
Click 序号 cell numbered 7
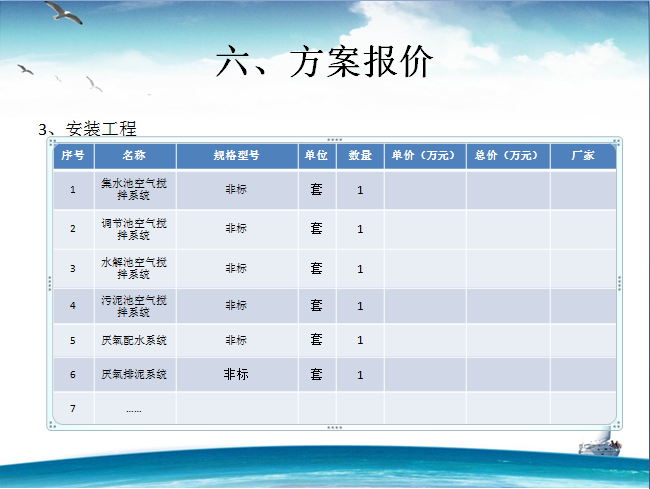73,409
